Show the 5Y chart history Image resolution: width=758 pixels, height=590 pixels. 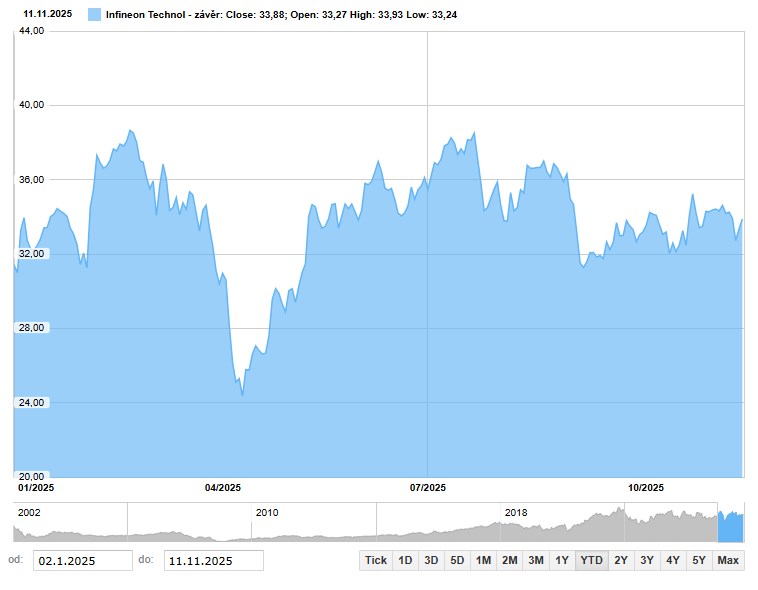699,560
